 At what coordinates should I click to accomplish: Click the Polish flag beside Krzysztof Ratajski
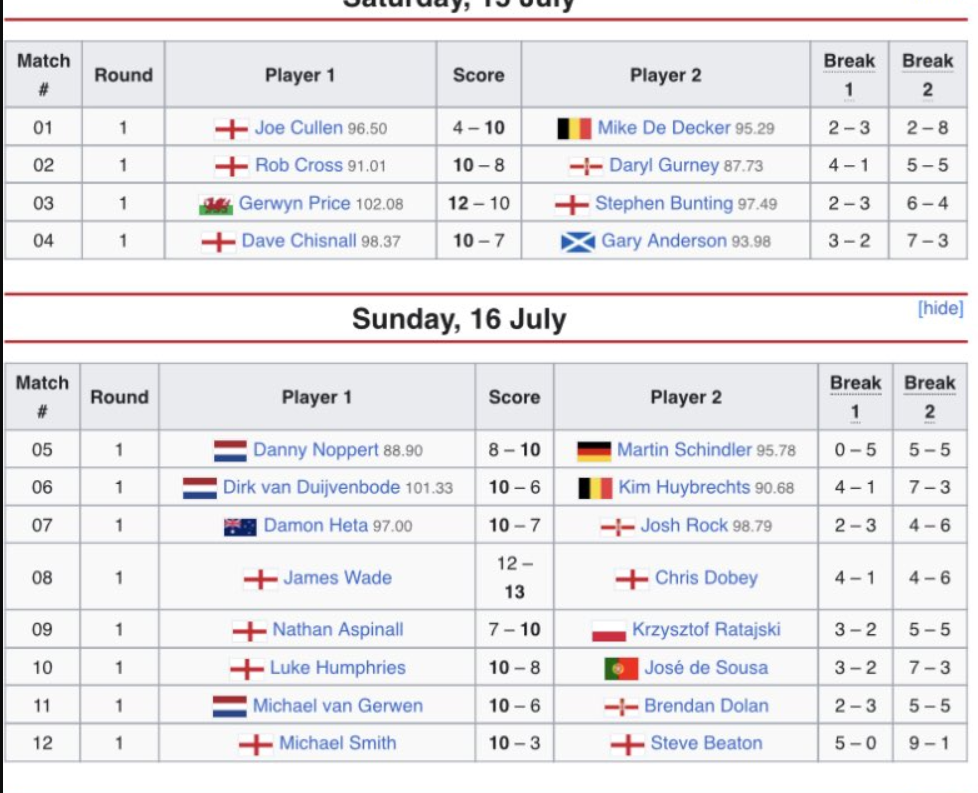[x=609, y=631]
